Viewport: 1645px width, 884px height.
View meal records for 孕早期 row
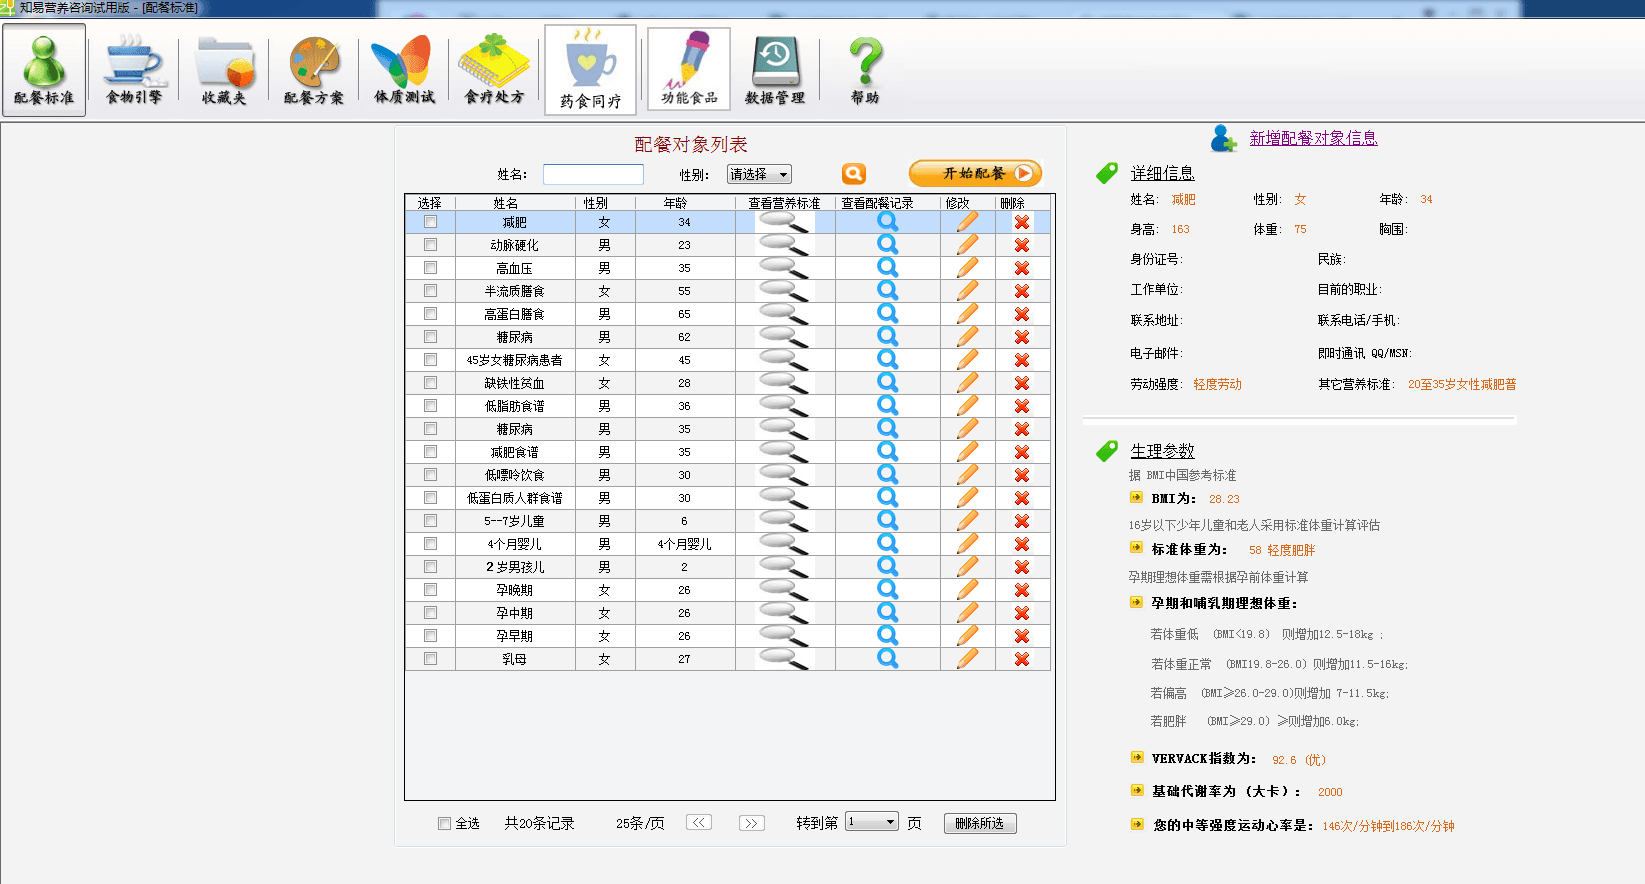[887, 636]
